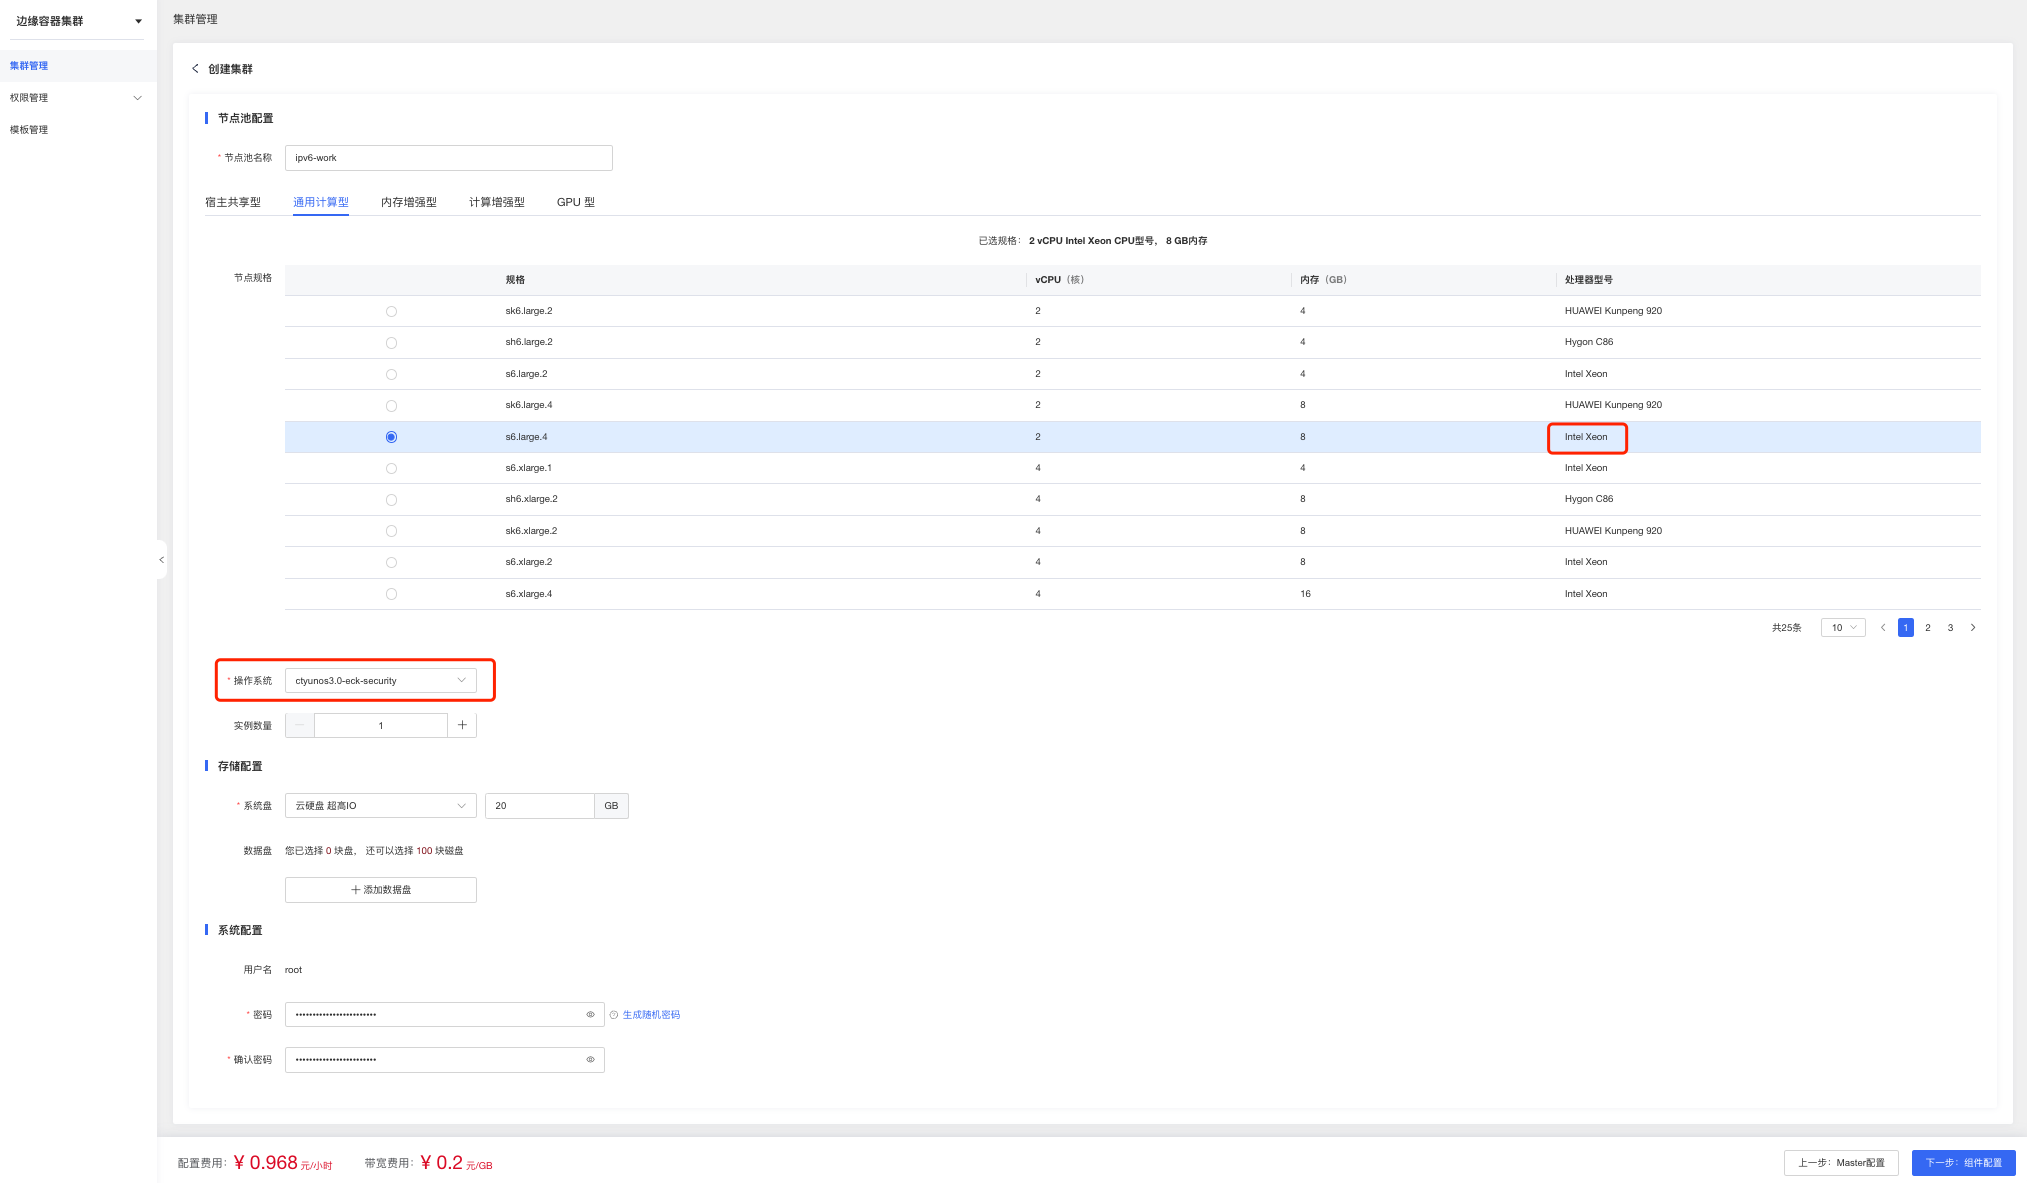
Task: Choose the sh6.xlarge.2 radio option
Action: (391, 500)
